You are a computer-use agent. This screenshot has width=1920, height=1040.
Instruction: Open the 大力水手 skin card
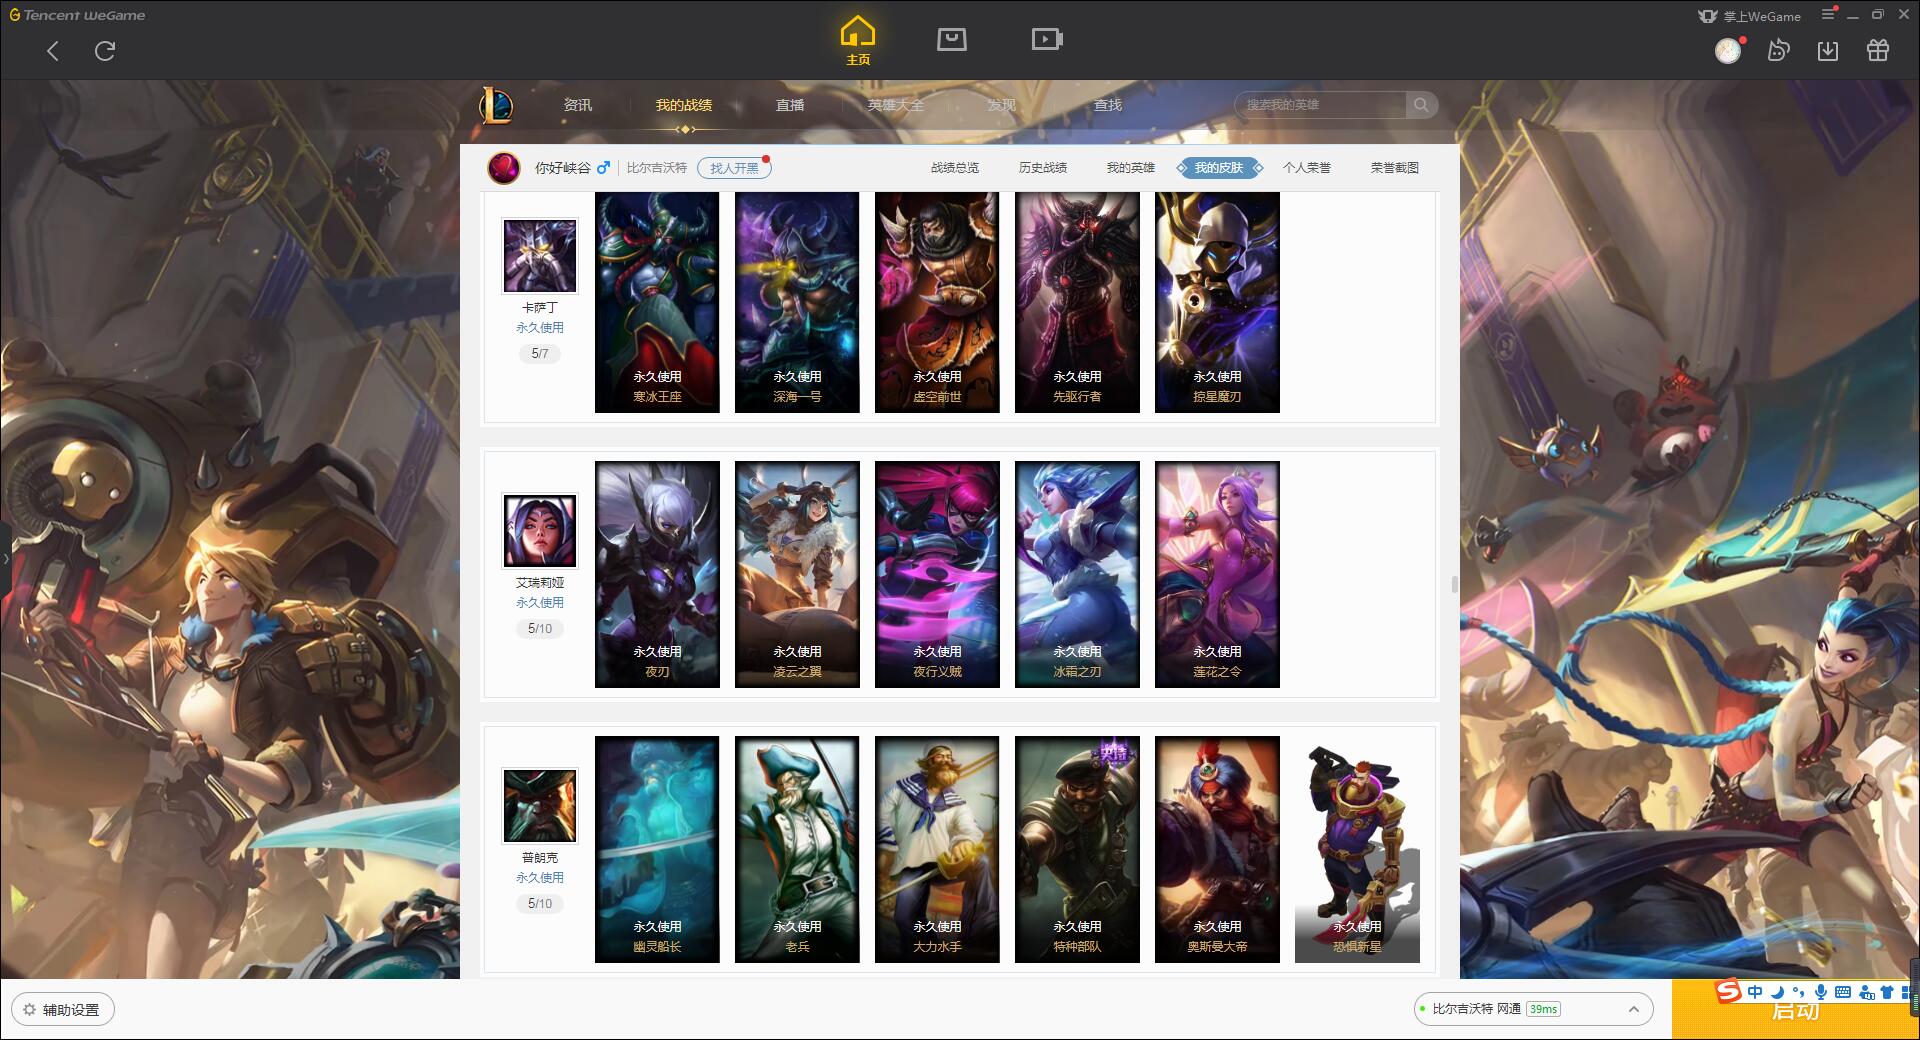click(x=937, y=849)
